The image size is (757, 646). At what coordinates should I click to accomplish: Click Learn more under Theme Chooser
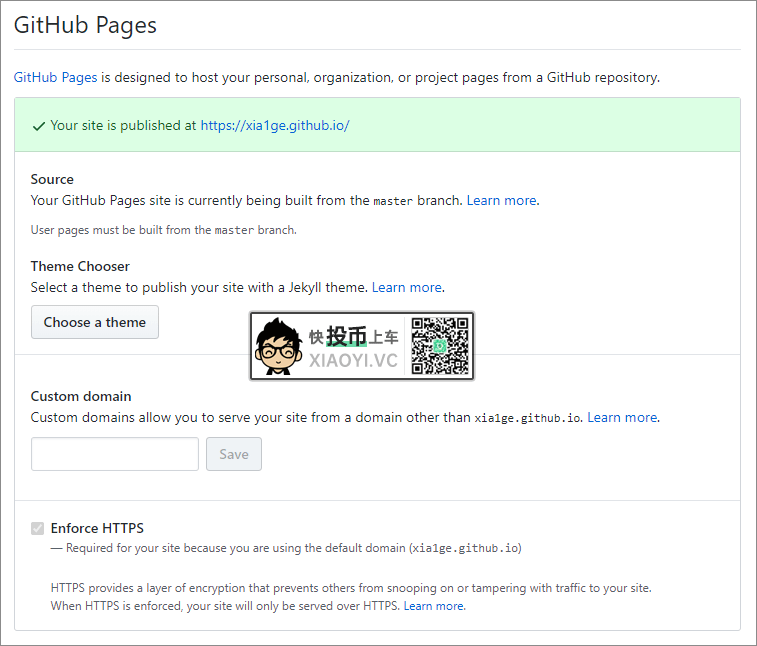click(x=407, y=287)
